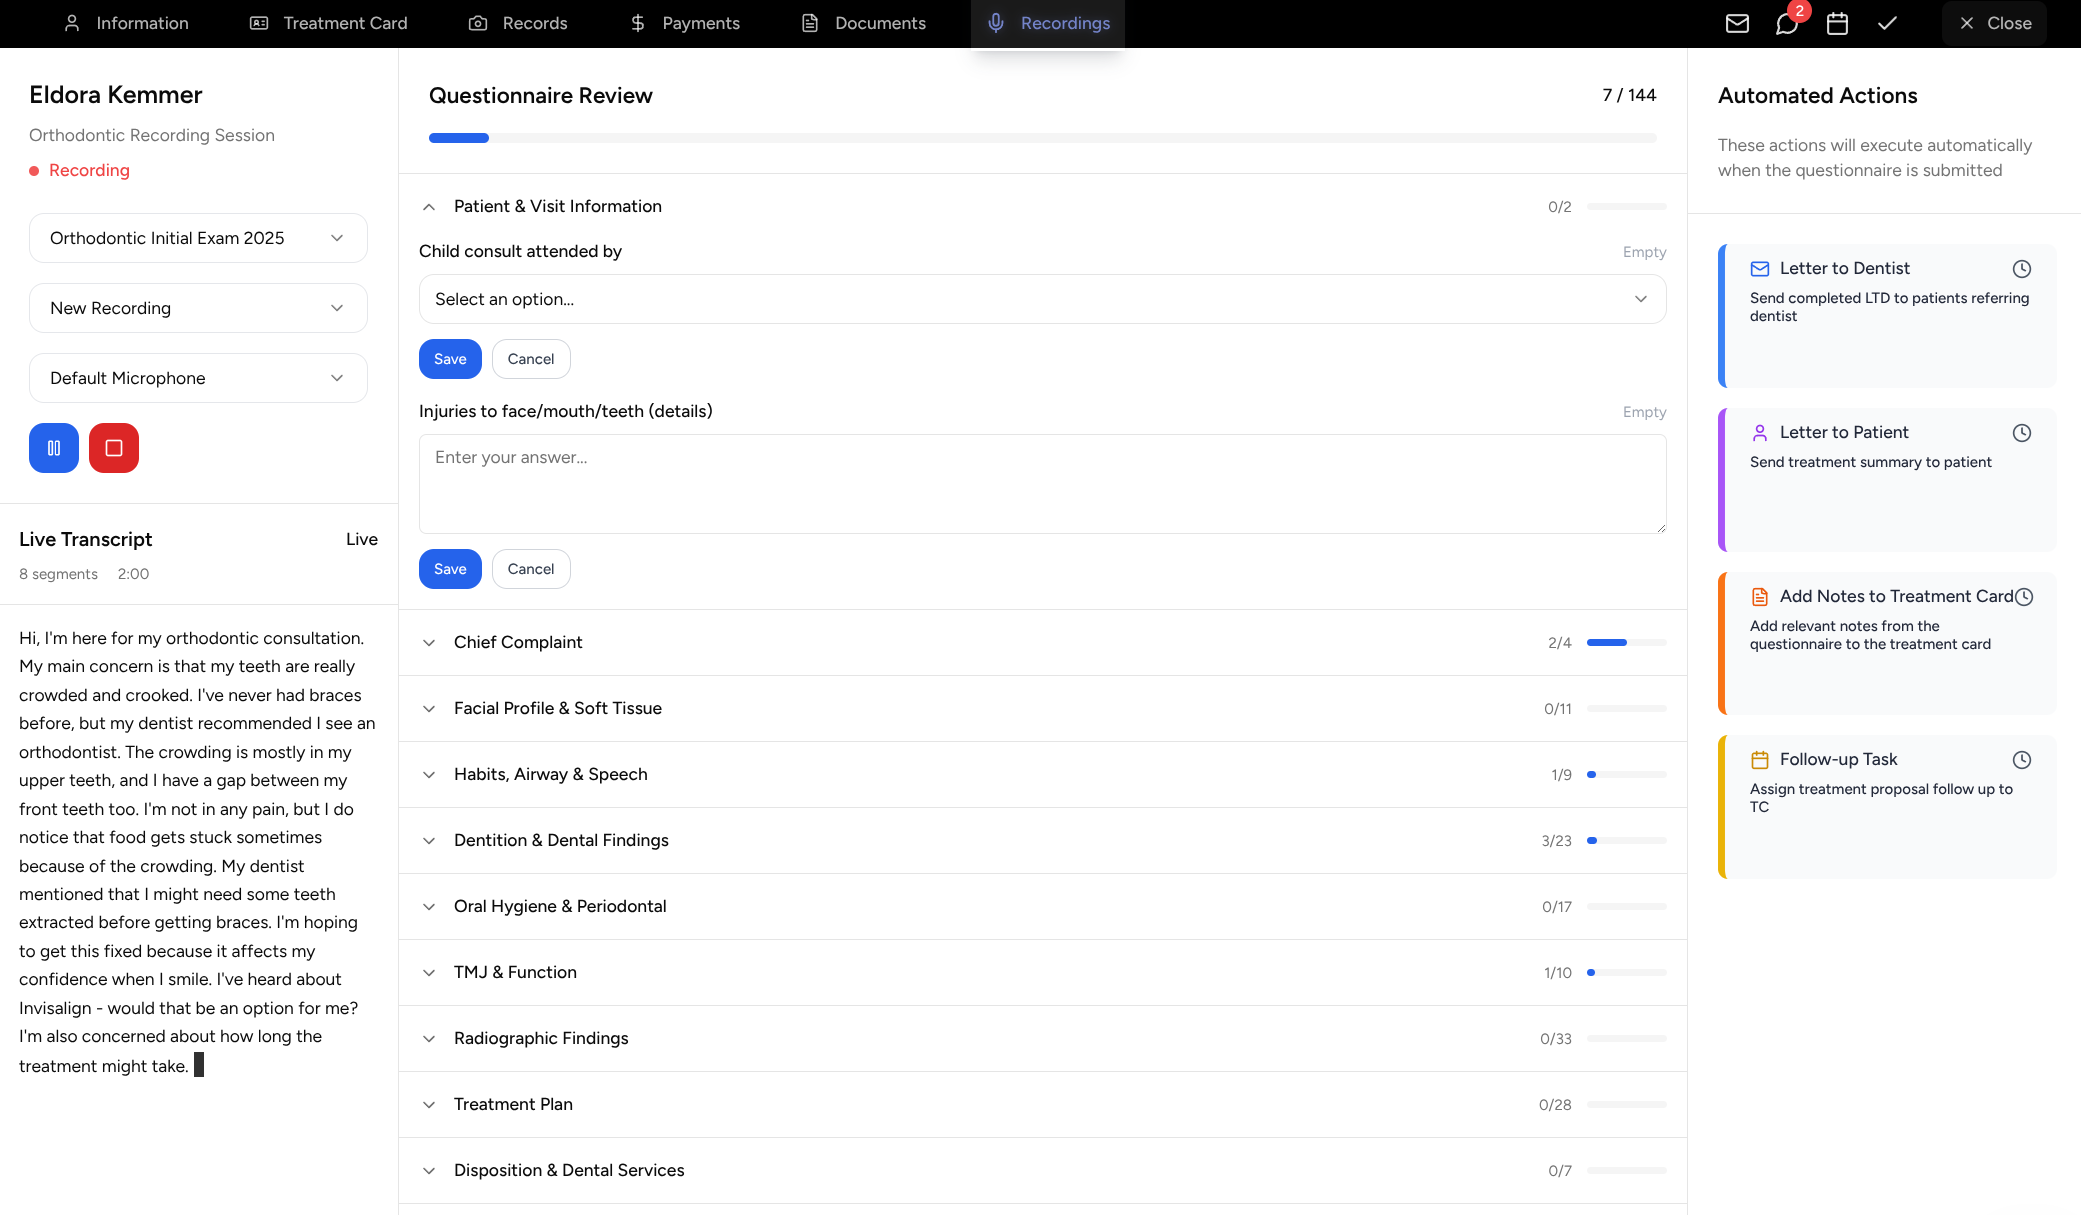This screenshot has height=1215, width=2081.
Task: Open Child consult attended by select
Action: click(x=1042, y=299)
